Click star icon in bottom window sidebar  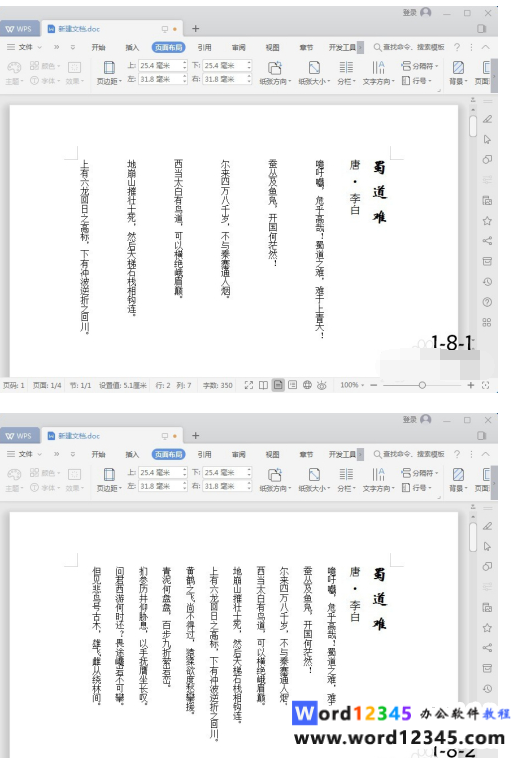tap(487, 628)
